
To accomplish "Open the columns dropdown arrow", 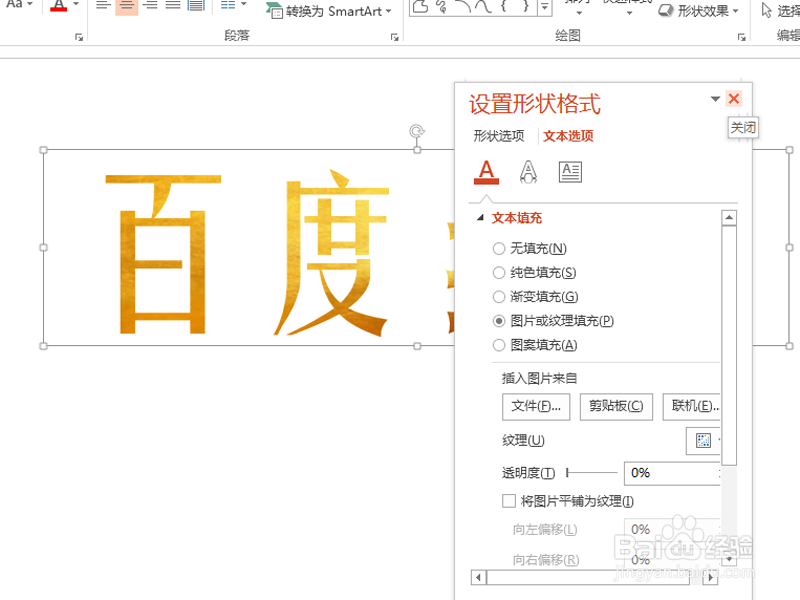I will tap(243, 4).
